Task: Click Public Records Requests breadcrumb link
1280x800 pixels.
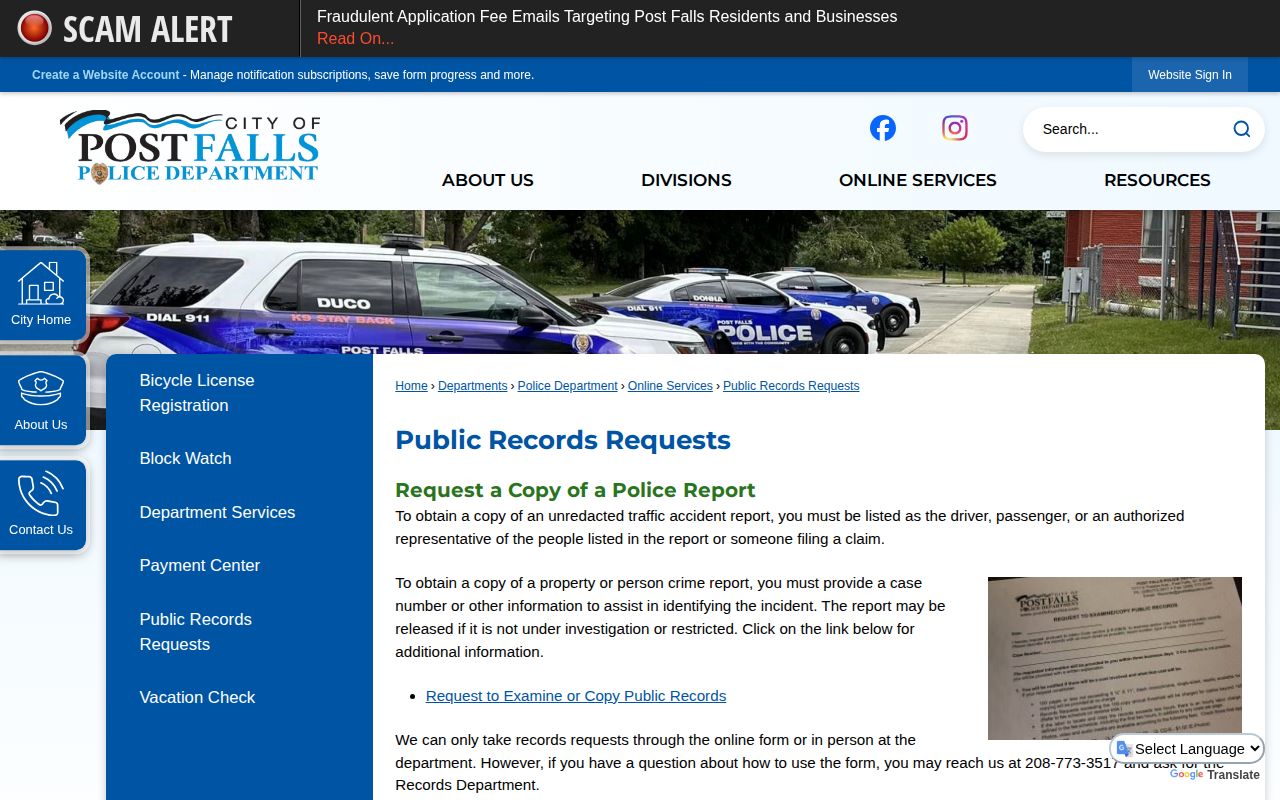Action: 791,386
